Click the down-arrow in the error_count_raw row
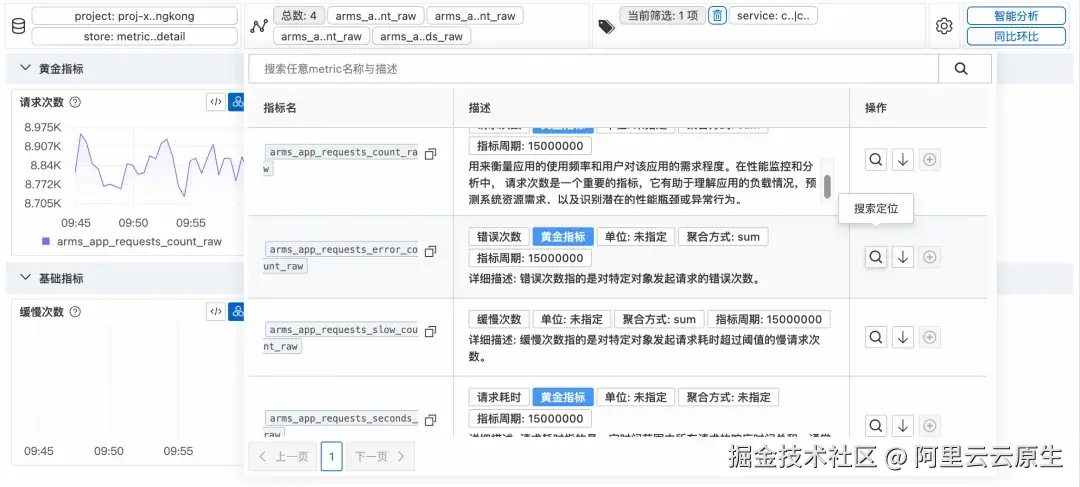The width and height of the screenshot is (1080, 487). [903, 257]
